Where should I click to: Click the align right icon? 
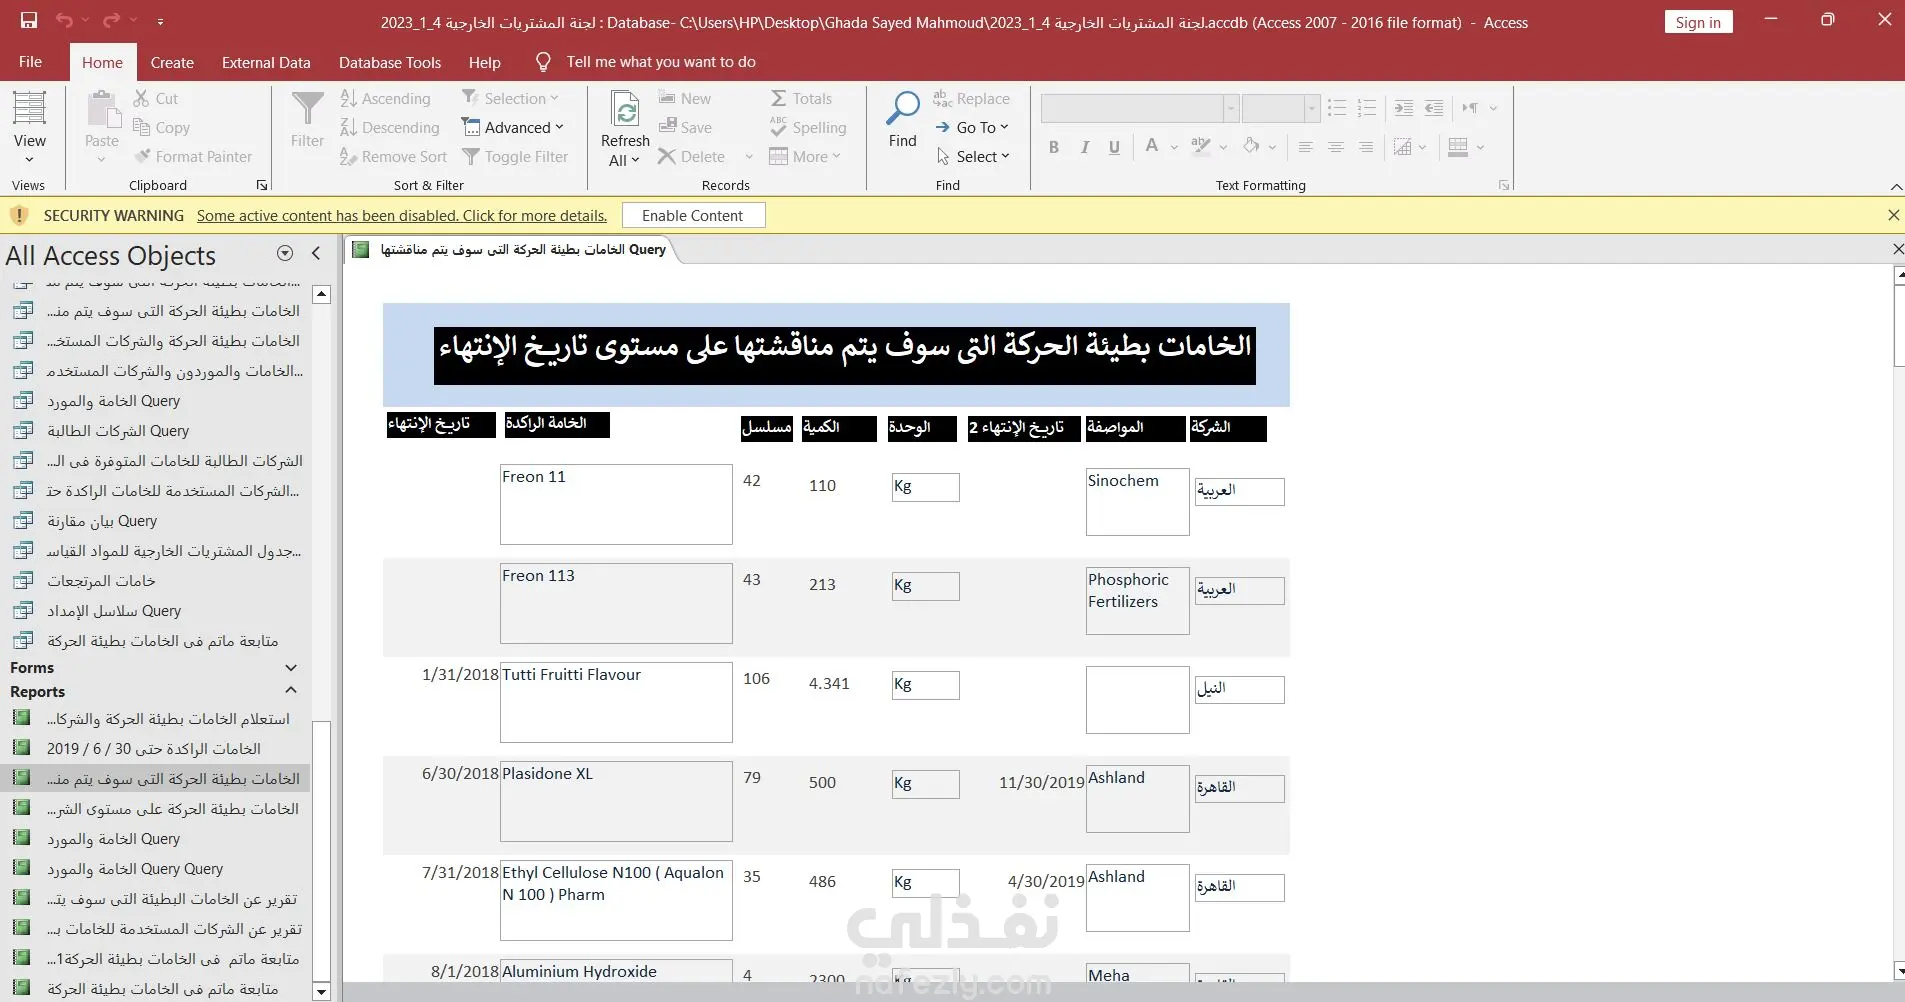point(1365,147)
